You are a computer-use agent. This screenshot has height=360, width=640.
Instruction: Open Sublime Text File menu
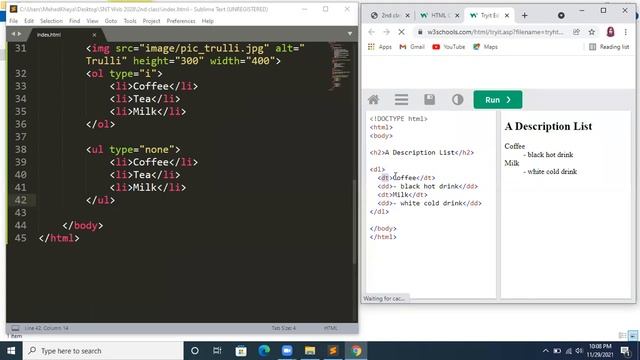pyautogui.click(x=13, y=21)
